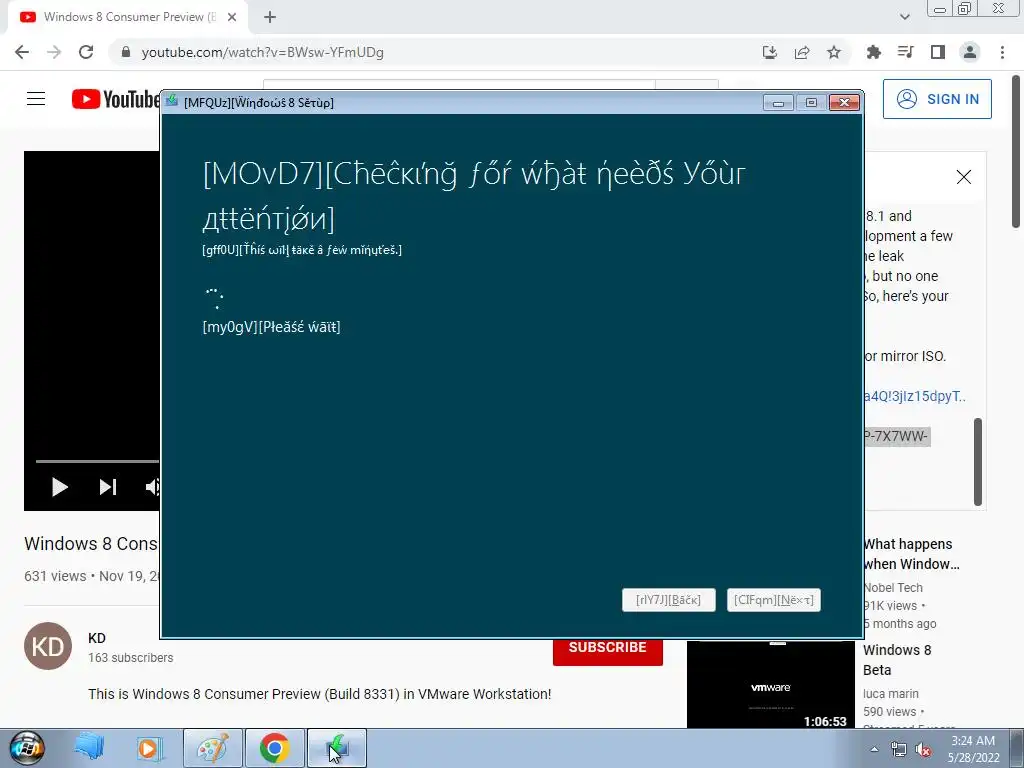The height and width of the screenshot is (768, 1024).
Task: Toggle Chrome side panel icon
Action: pos(938,52)
